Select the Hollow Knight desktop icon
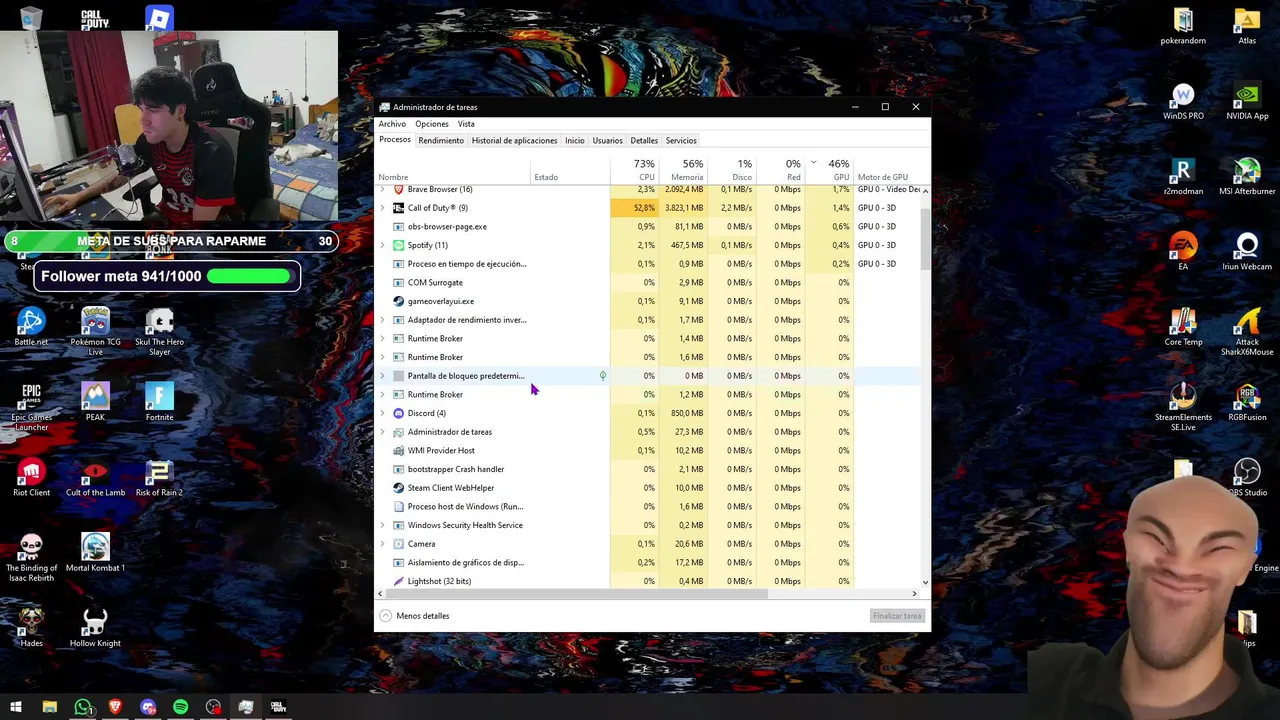Image resolution: width=1280 pixels, height=720 pixels. 95,628
